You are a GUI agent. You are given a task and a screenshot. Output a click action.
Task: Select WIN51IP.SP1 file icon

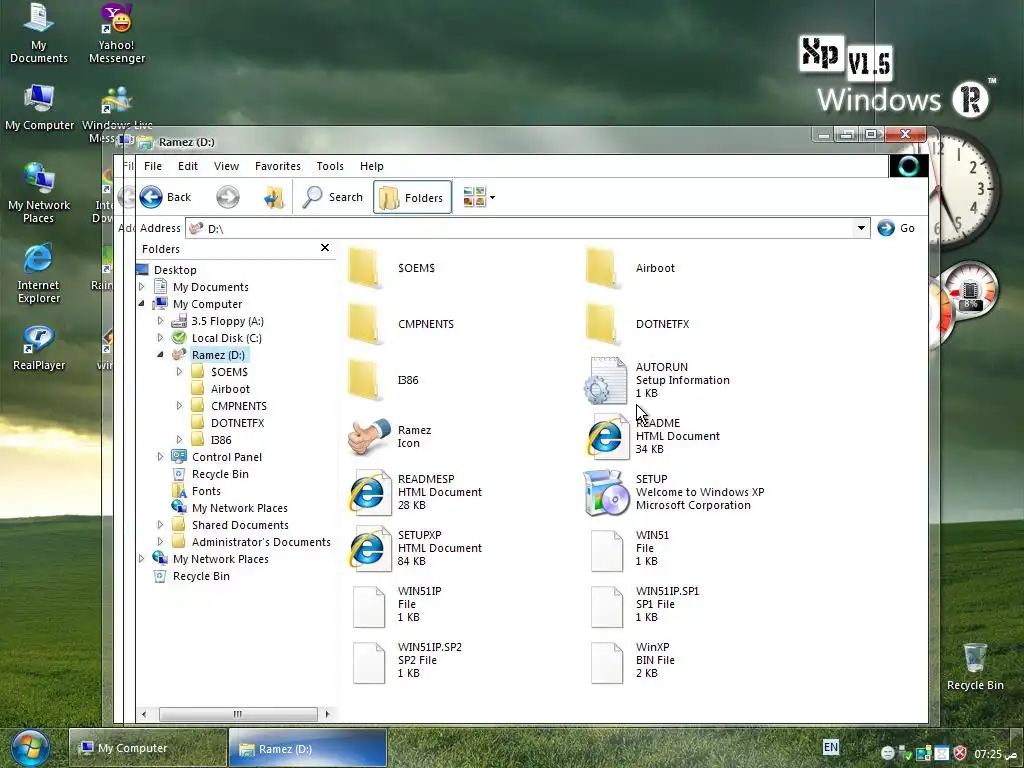point(607,607)
